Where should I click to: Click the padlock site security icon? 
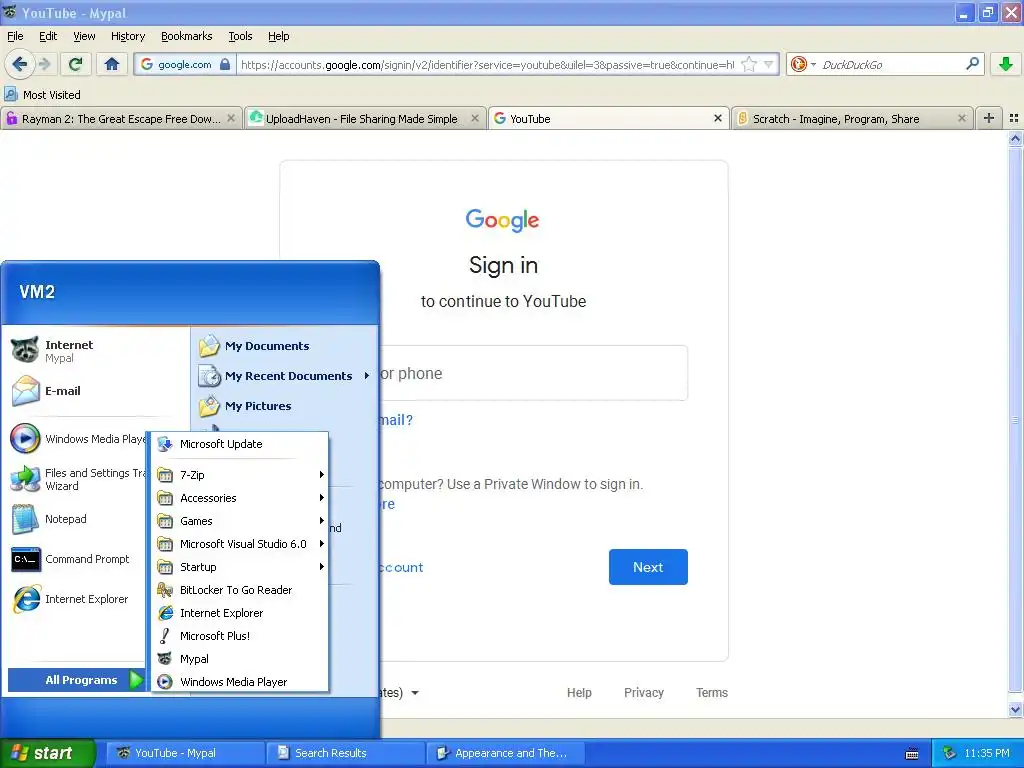(225, 64)
